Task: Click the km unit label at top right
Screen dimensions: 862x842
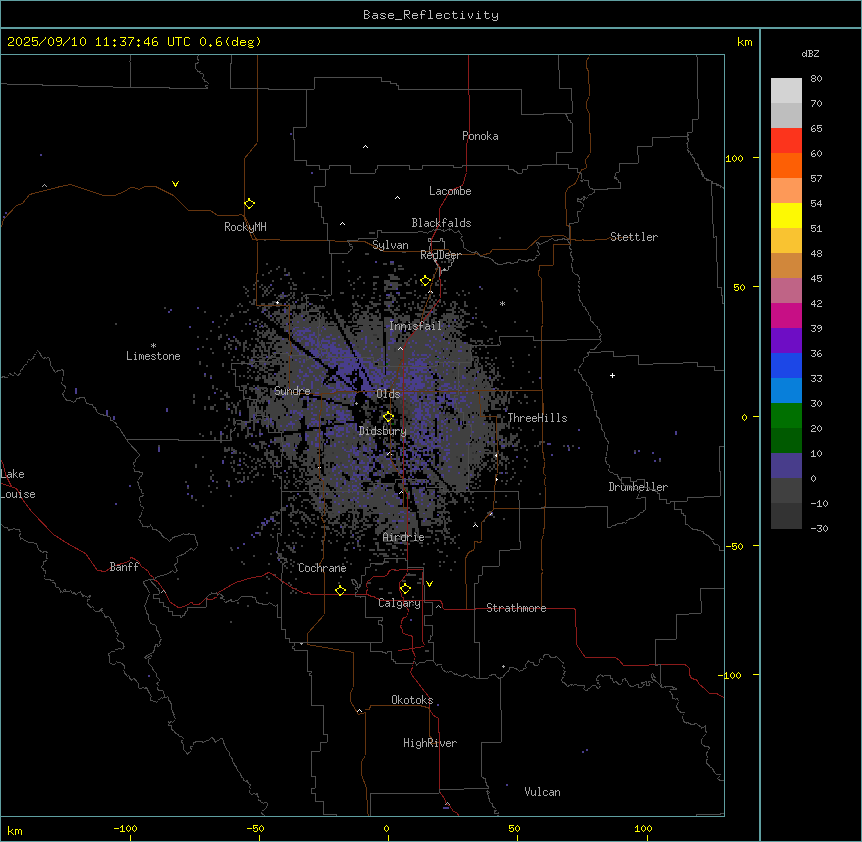Action: (744, 42)
